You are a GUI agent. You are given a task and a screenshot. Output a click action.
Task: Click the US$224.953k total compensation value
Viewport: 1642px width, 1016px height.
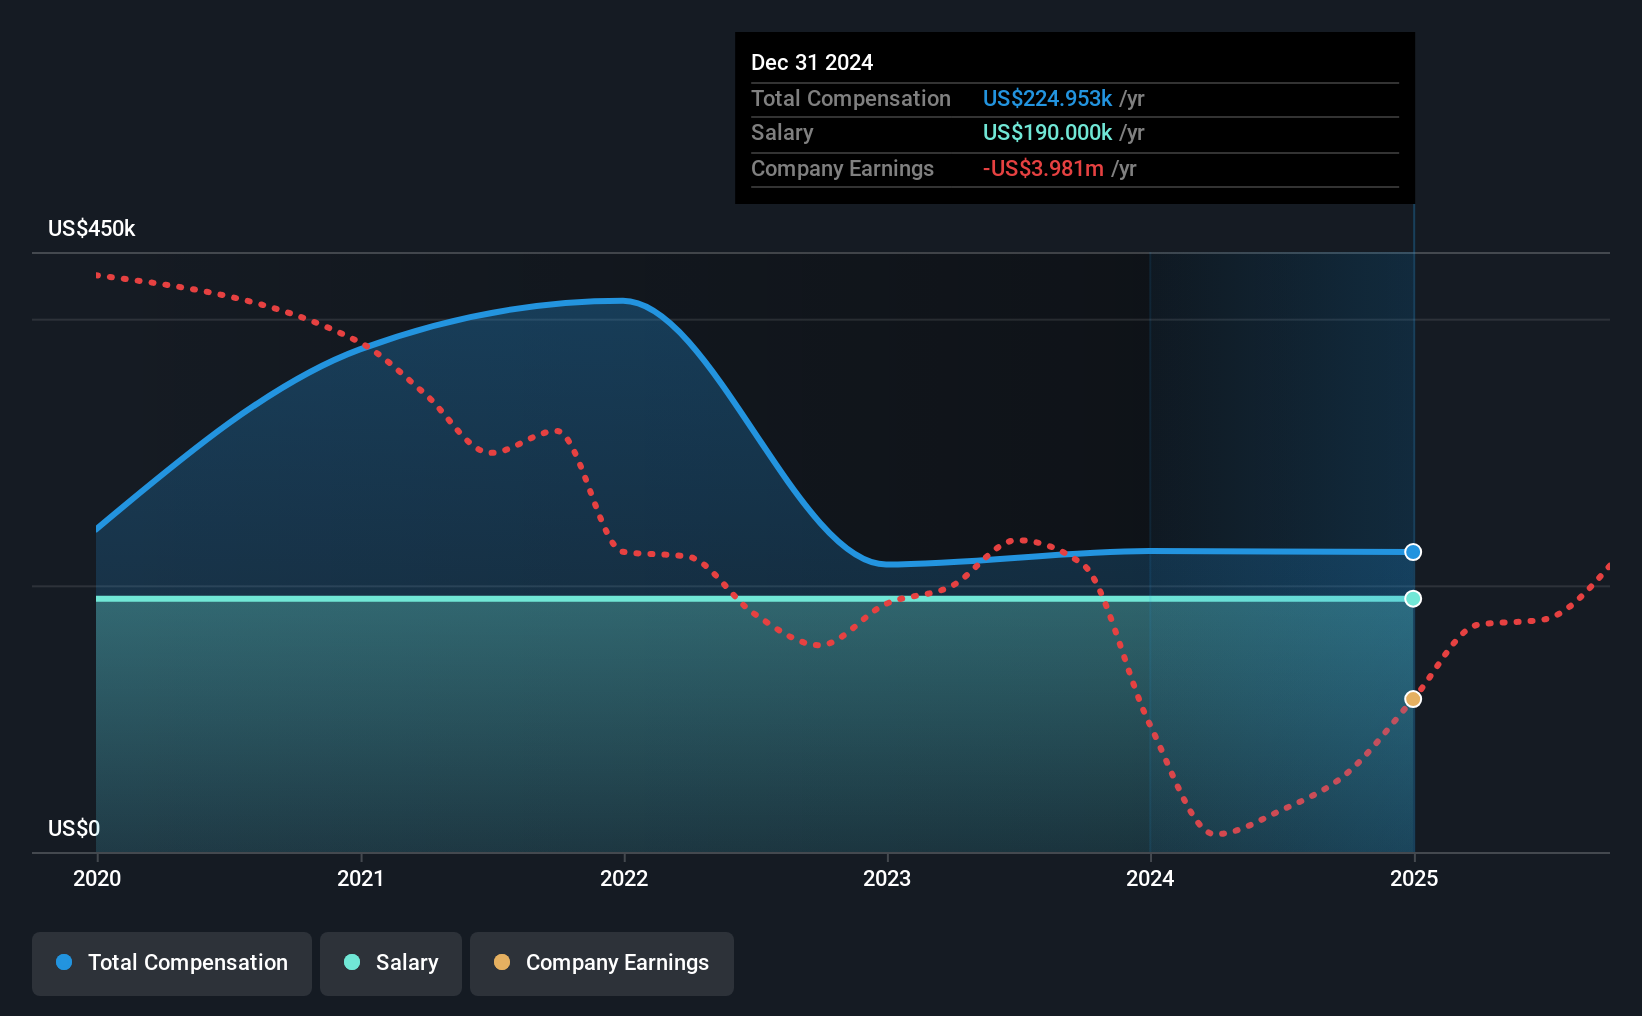[1047, 98]
